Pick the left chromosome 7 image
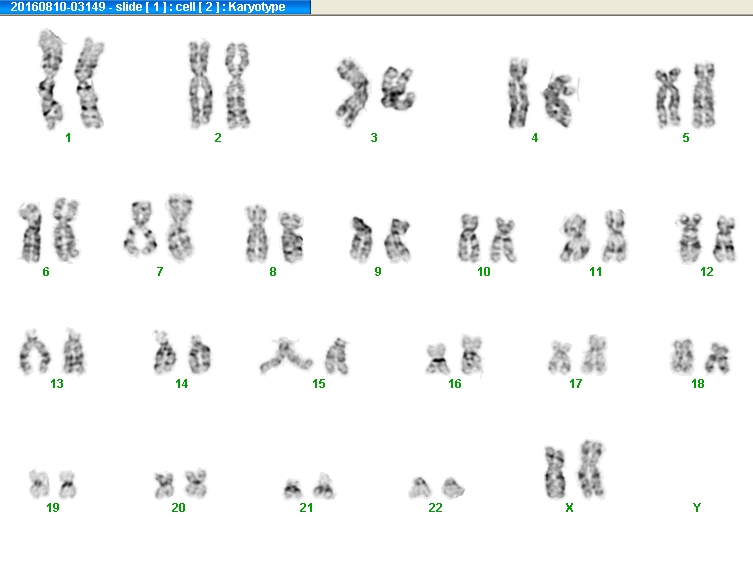This screenshot has width=753, height=575. click(140, 229)
